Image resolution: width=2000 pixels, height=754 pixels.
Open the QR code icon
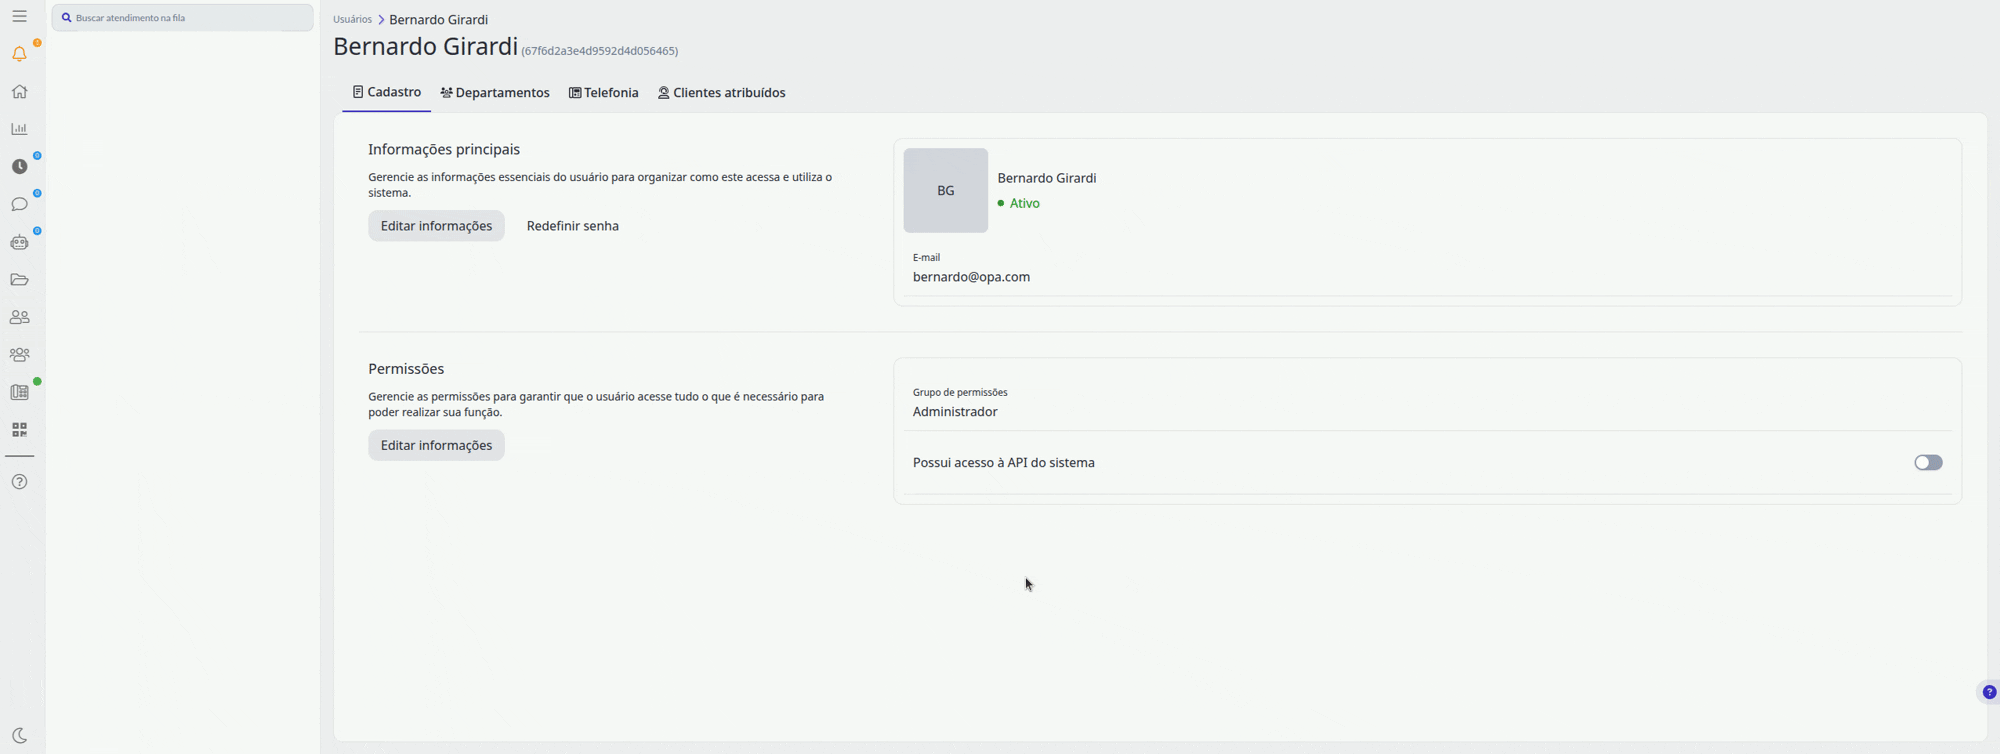(x=19, y=429)
